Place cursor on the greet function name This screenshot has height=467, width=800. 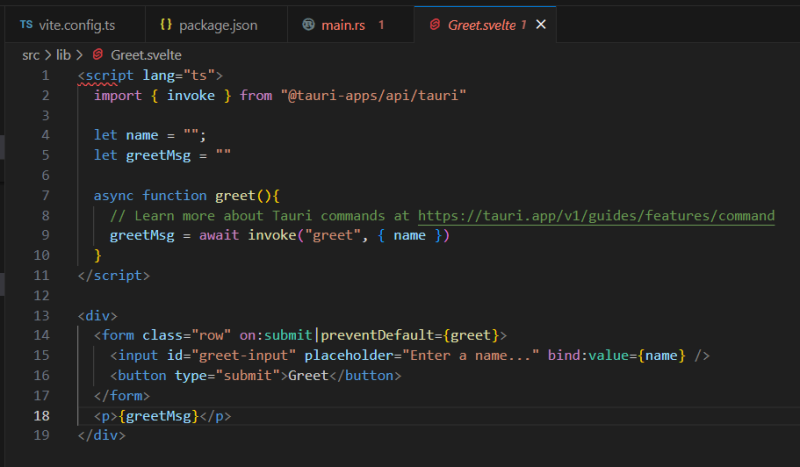click(x=235, y=195)
